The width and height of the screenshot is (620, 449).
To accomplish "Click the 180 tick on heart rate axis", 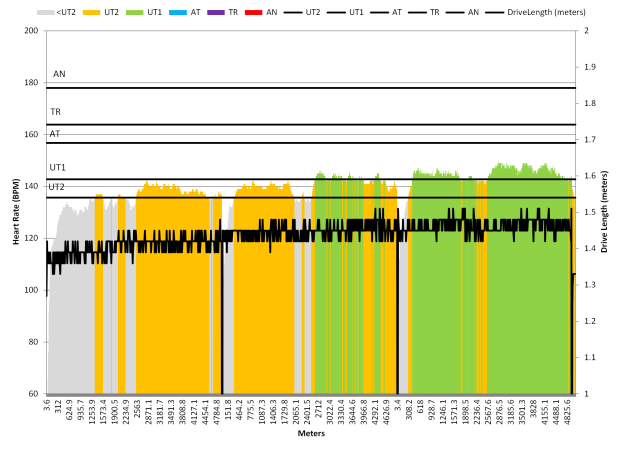I will click(32, 83).
